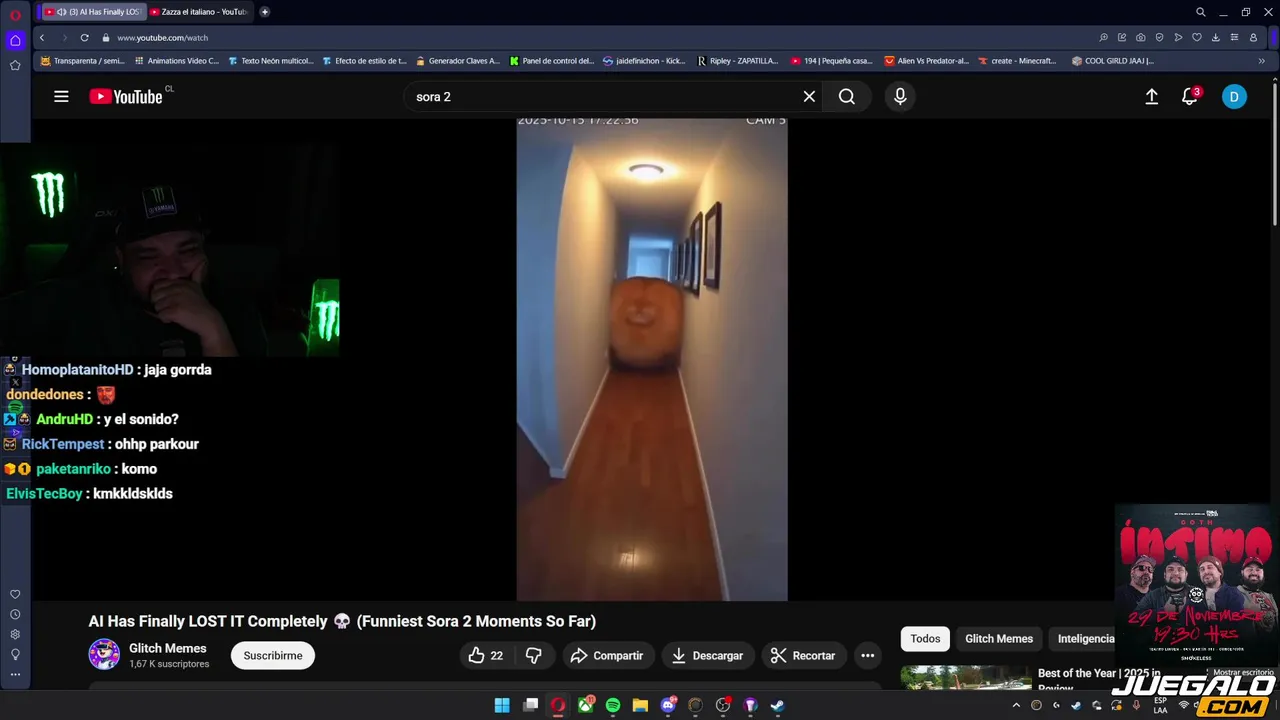Go to YouTube home via logo
Screen dimensions: 1280x720
(126, 96)
